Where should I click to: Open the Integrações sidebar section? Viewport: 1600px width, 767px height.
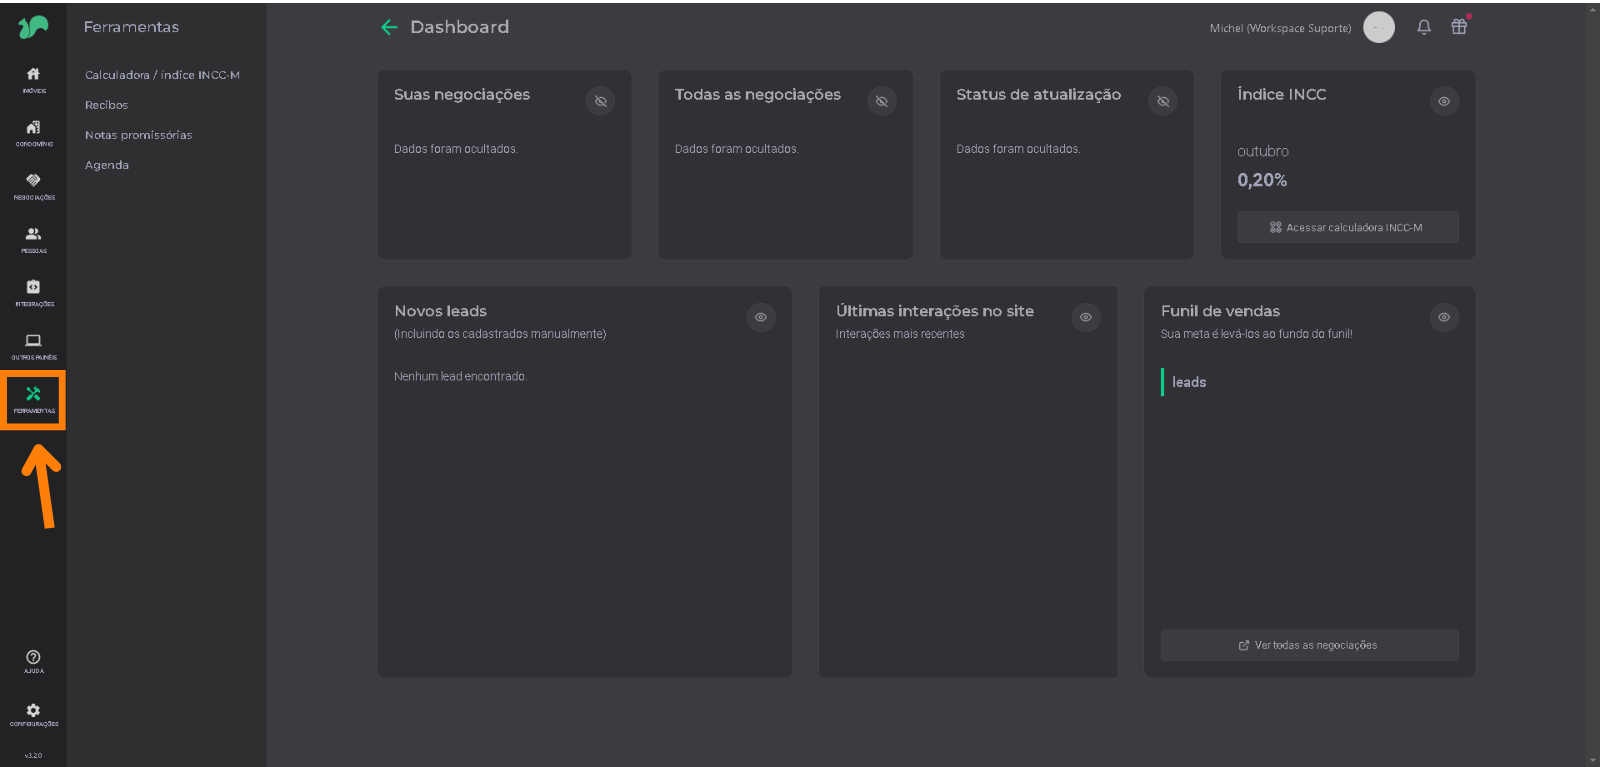click(x=33, y=292)
